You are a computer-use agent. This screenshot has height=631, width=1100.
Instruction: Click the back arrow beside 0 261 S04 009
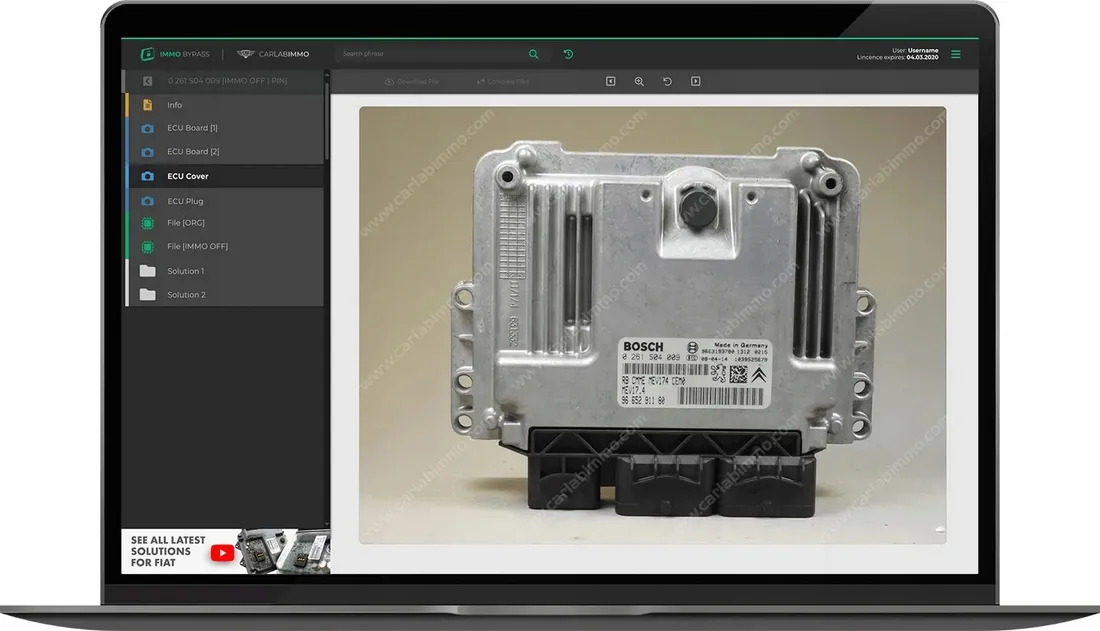(147, 81)
